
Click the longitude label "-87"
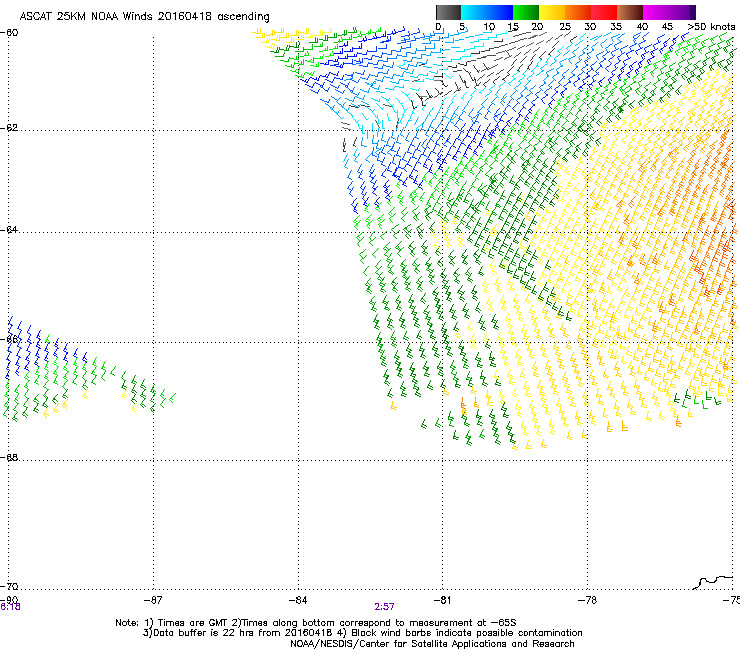[x=153, y=600]
